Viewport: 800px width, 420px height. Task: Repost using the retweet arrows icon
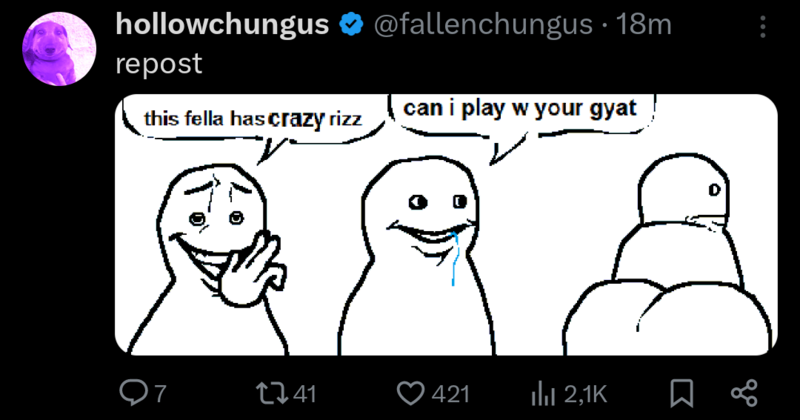pyautogui.click(x=272, y=393)
